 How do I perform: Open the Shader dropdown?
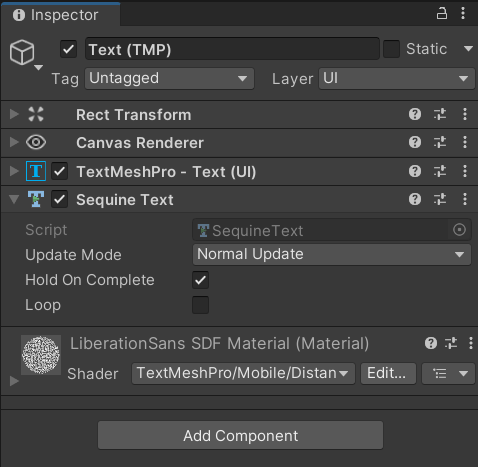[x=243, y=373]
